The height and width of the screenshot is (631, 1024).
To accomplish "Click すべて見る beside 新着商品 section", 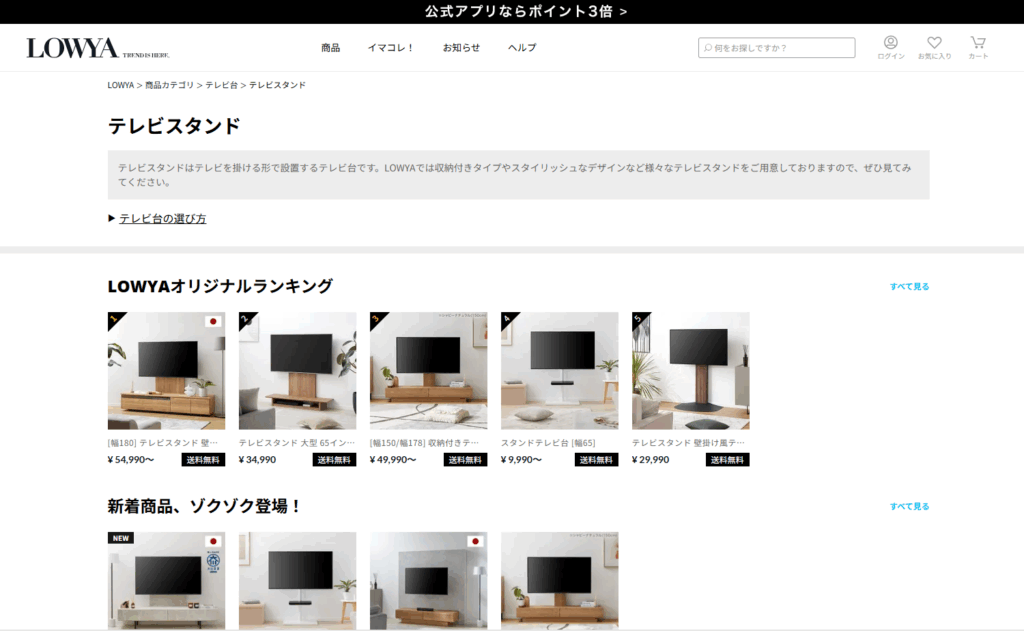I will click(909, 507).
